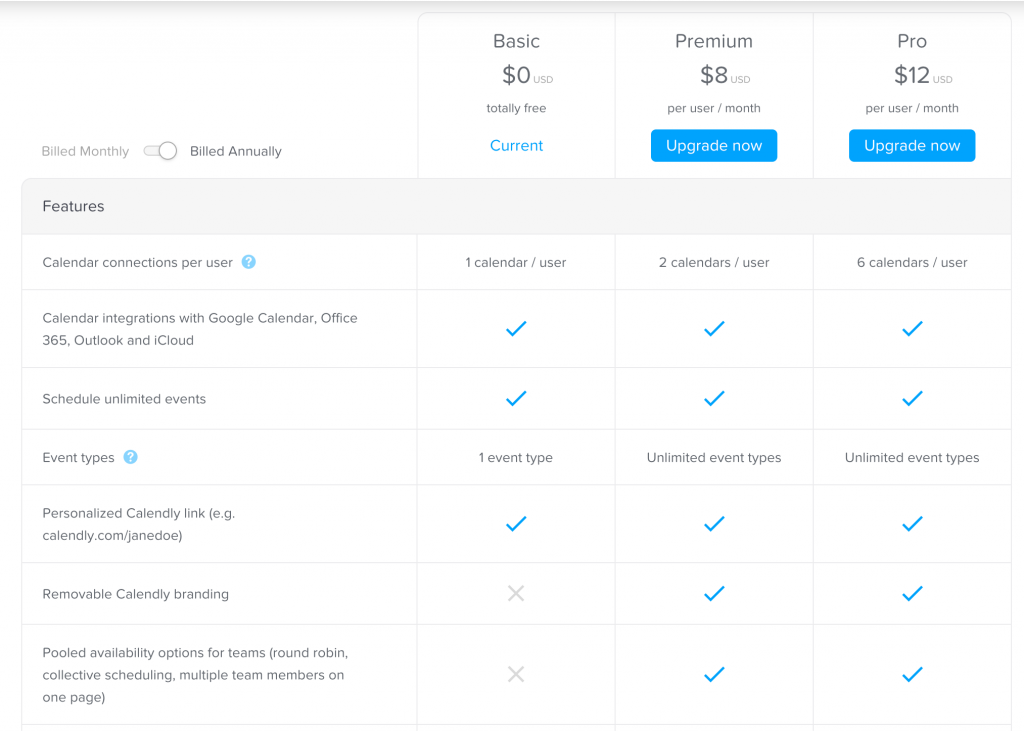This screenshot has height=731, width=1024.
Task: Click the $8 USD price
Action: tap(725, 75)
